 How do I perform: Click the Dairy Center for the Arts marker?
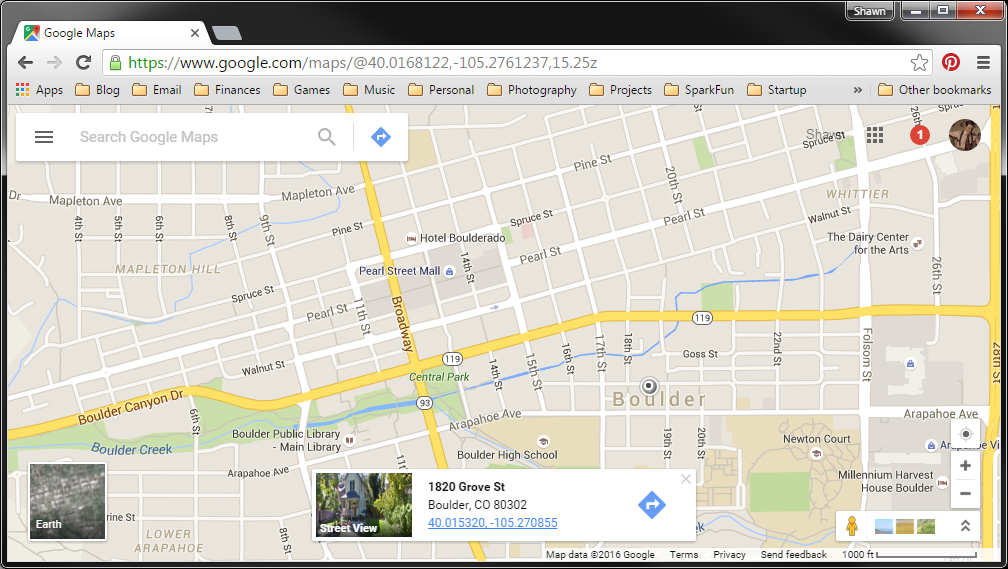click(x=917, y=243)
